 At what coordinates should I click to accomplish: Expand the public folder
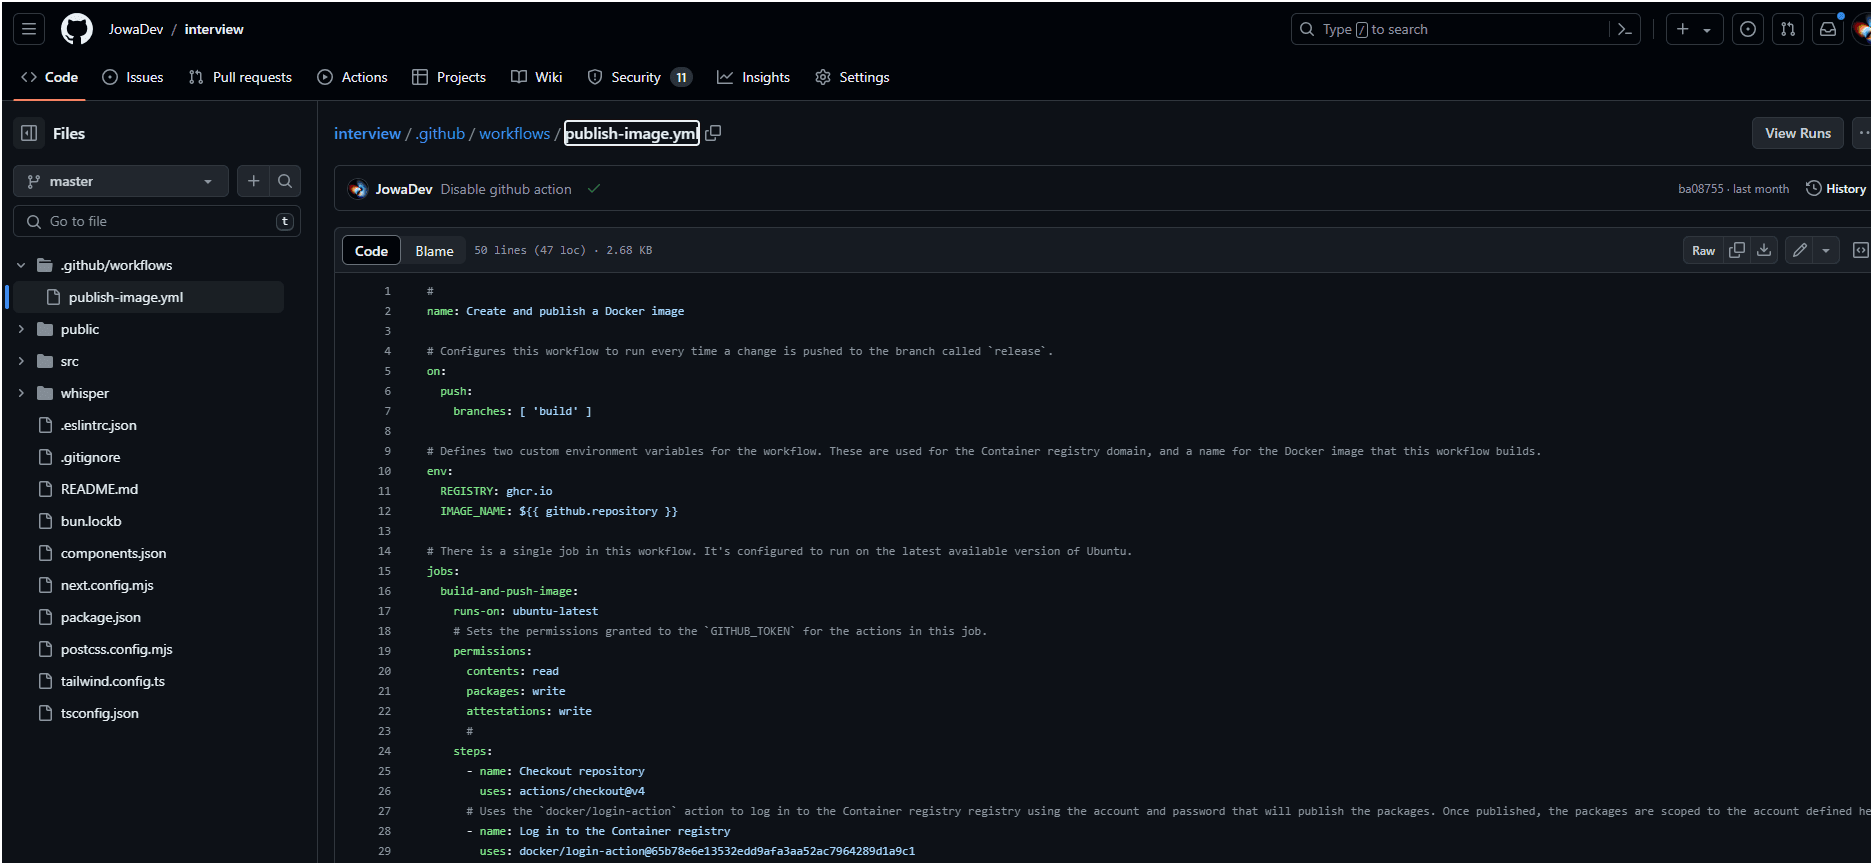21,329
